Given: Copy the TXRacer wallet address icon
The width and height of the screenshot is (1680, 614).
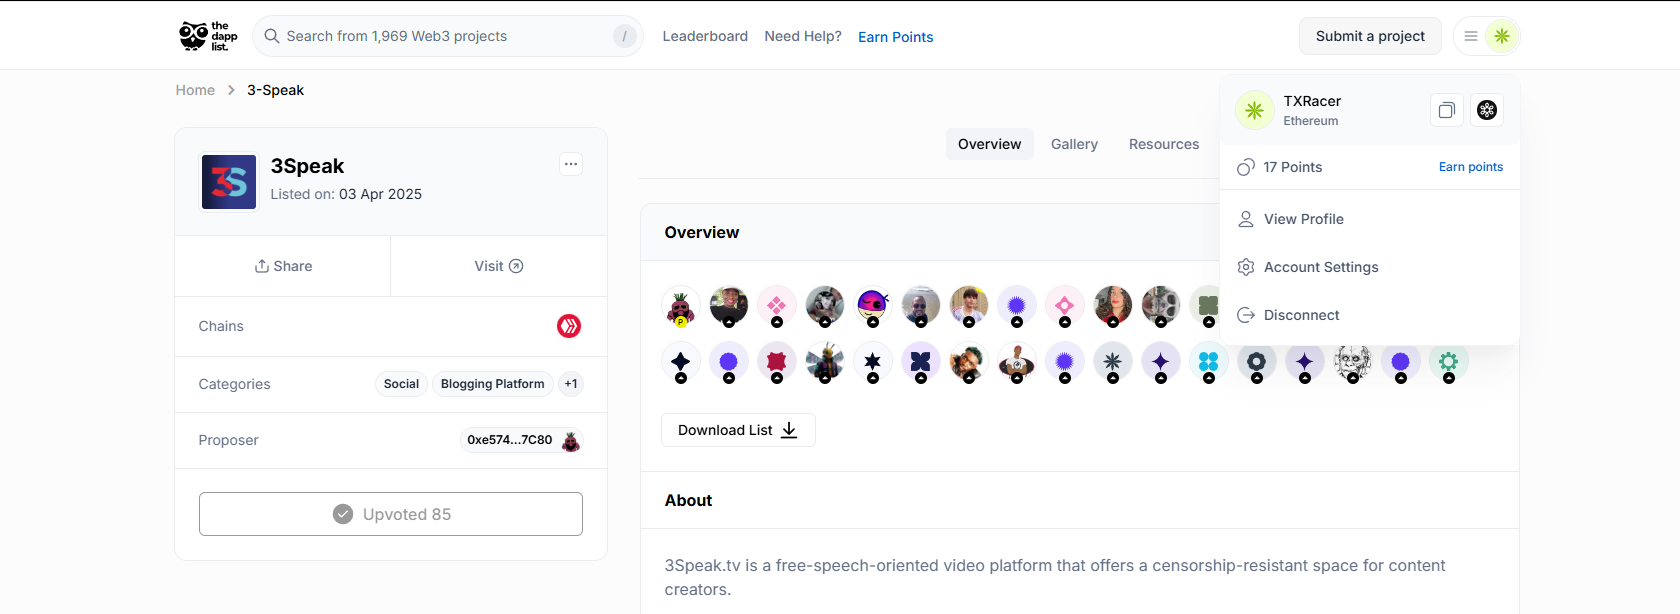Looking at the screenshot, I should [x=1446, y=110].
